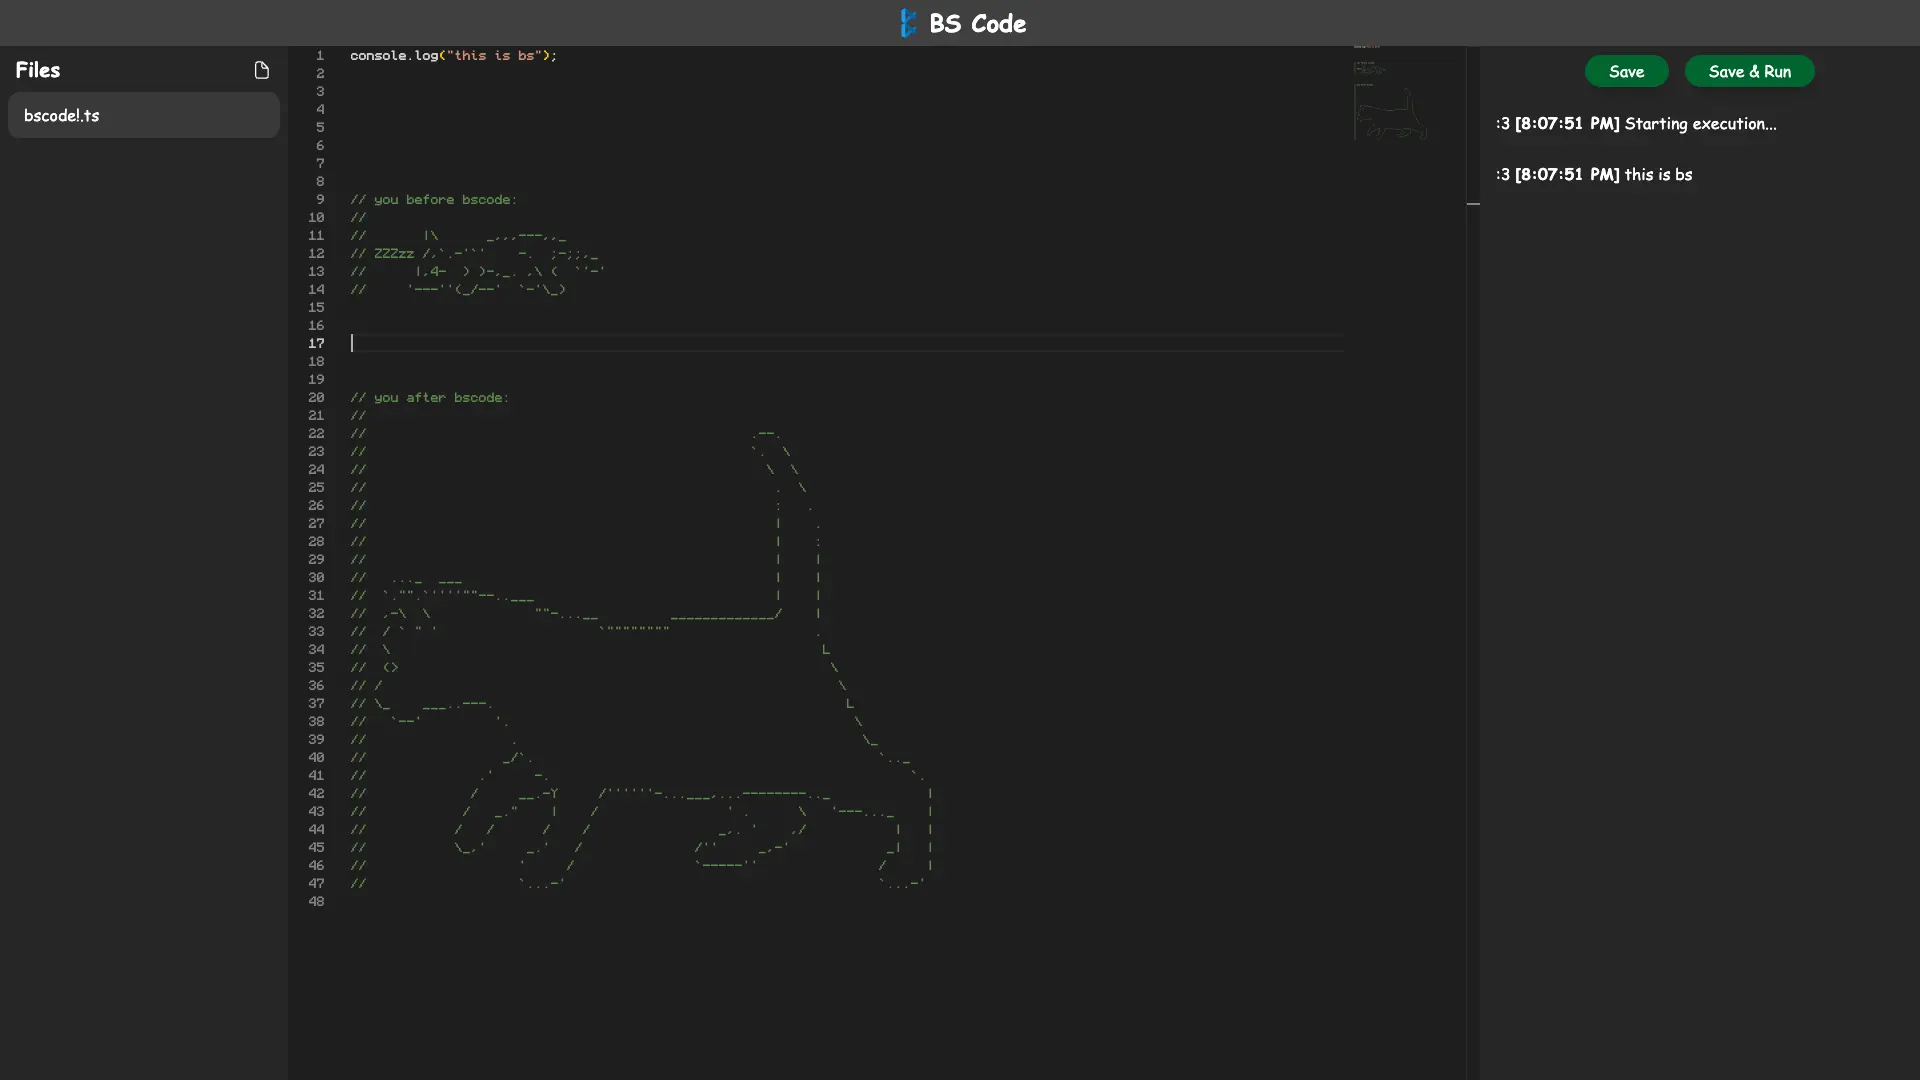The width and height of the screenshot is (1920, 1080).
Task: Click the blue BS Code logo icon
Action: (908, 22)
